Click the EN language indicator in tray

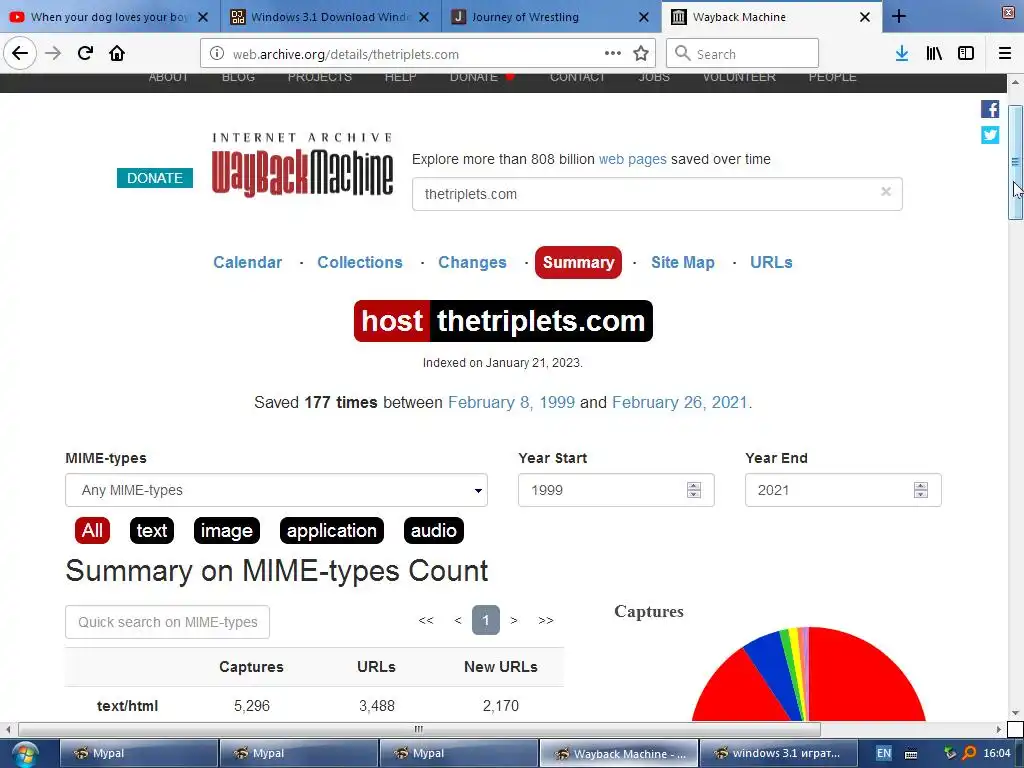pyautogui.click(x=884, y=753)
